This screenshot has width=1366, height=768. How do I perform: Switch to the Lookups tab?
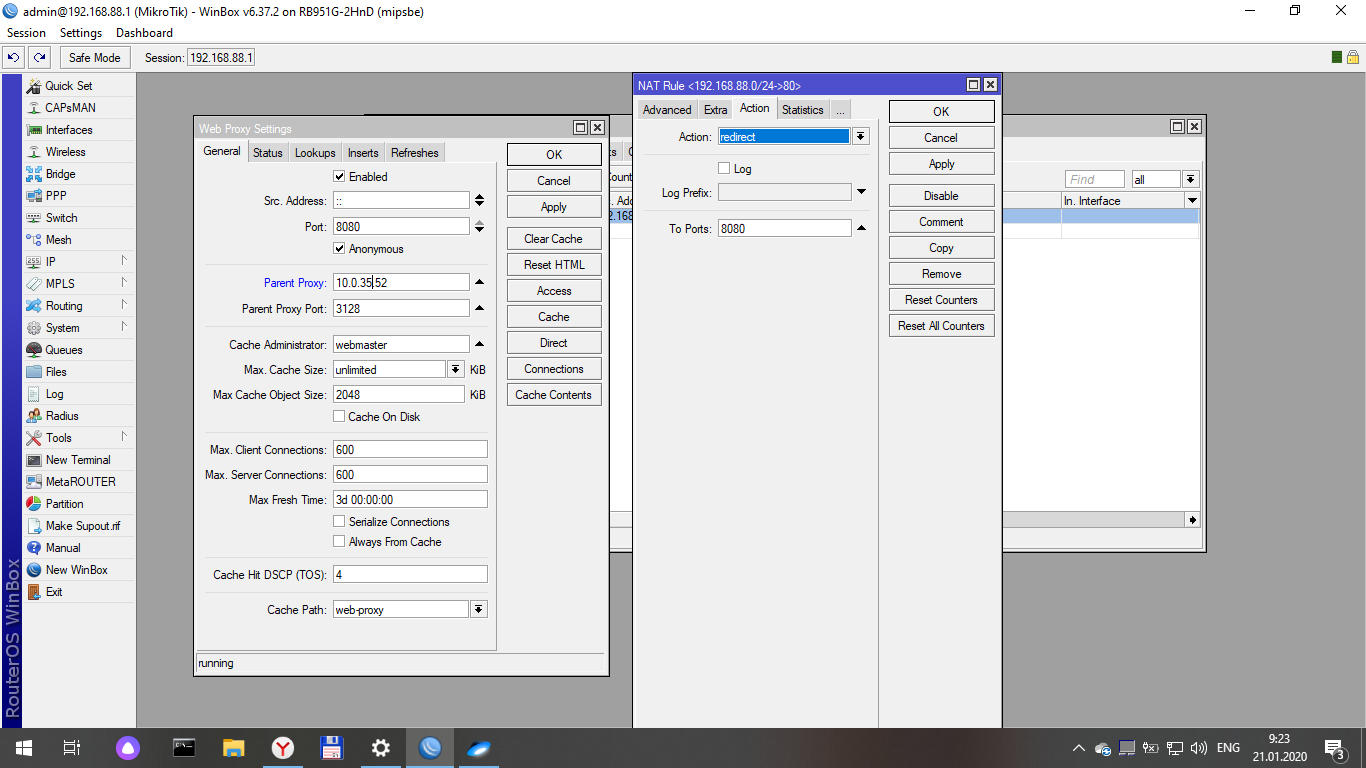click(315, 153)
